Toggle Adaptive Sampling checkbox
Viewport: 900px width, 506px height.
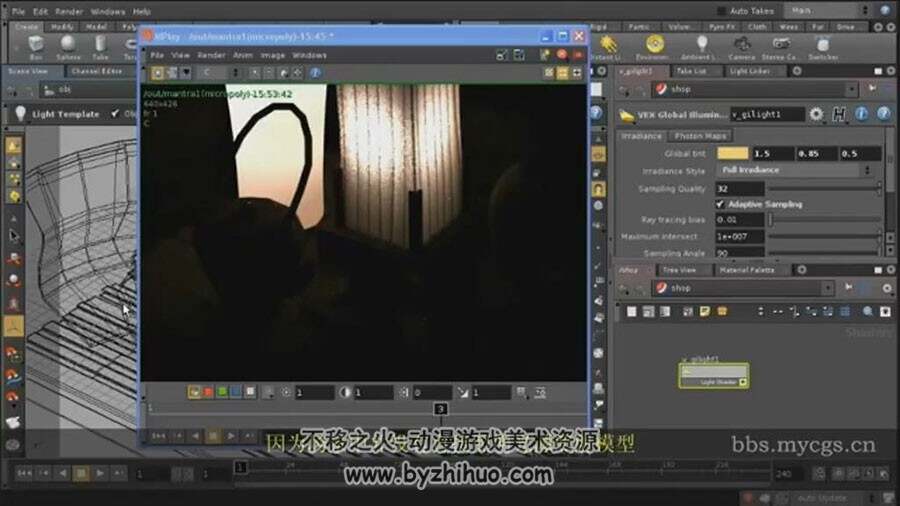click(720, 204)
